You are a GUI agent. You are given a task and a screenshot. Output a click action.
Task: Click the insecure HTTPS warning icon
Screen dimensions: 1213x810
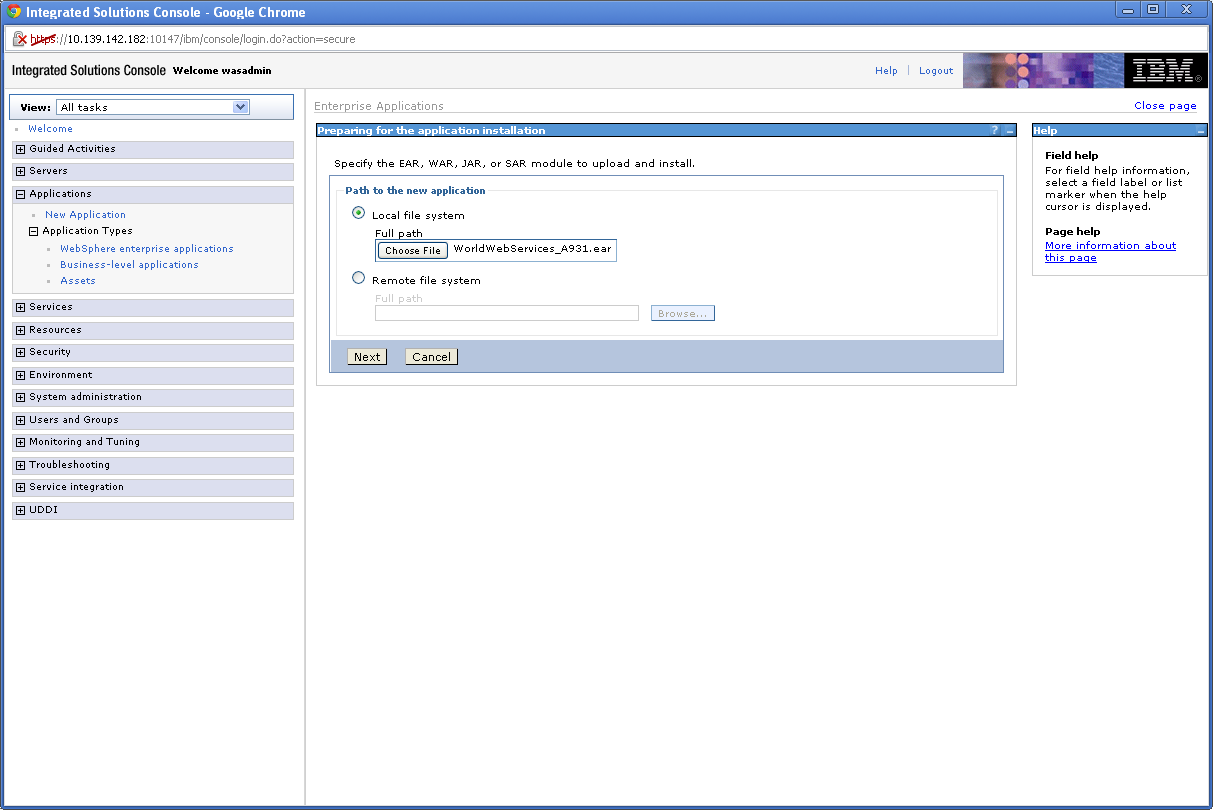(x=19, y=39)
